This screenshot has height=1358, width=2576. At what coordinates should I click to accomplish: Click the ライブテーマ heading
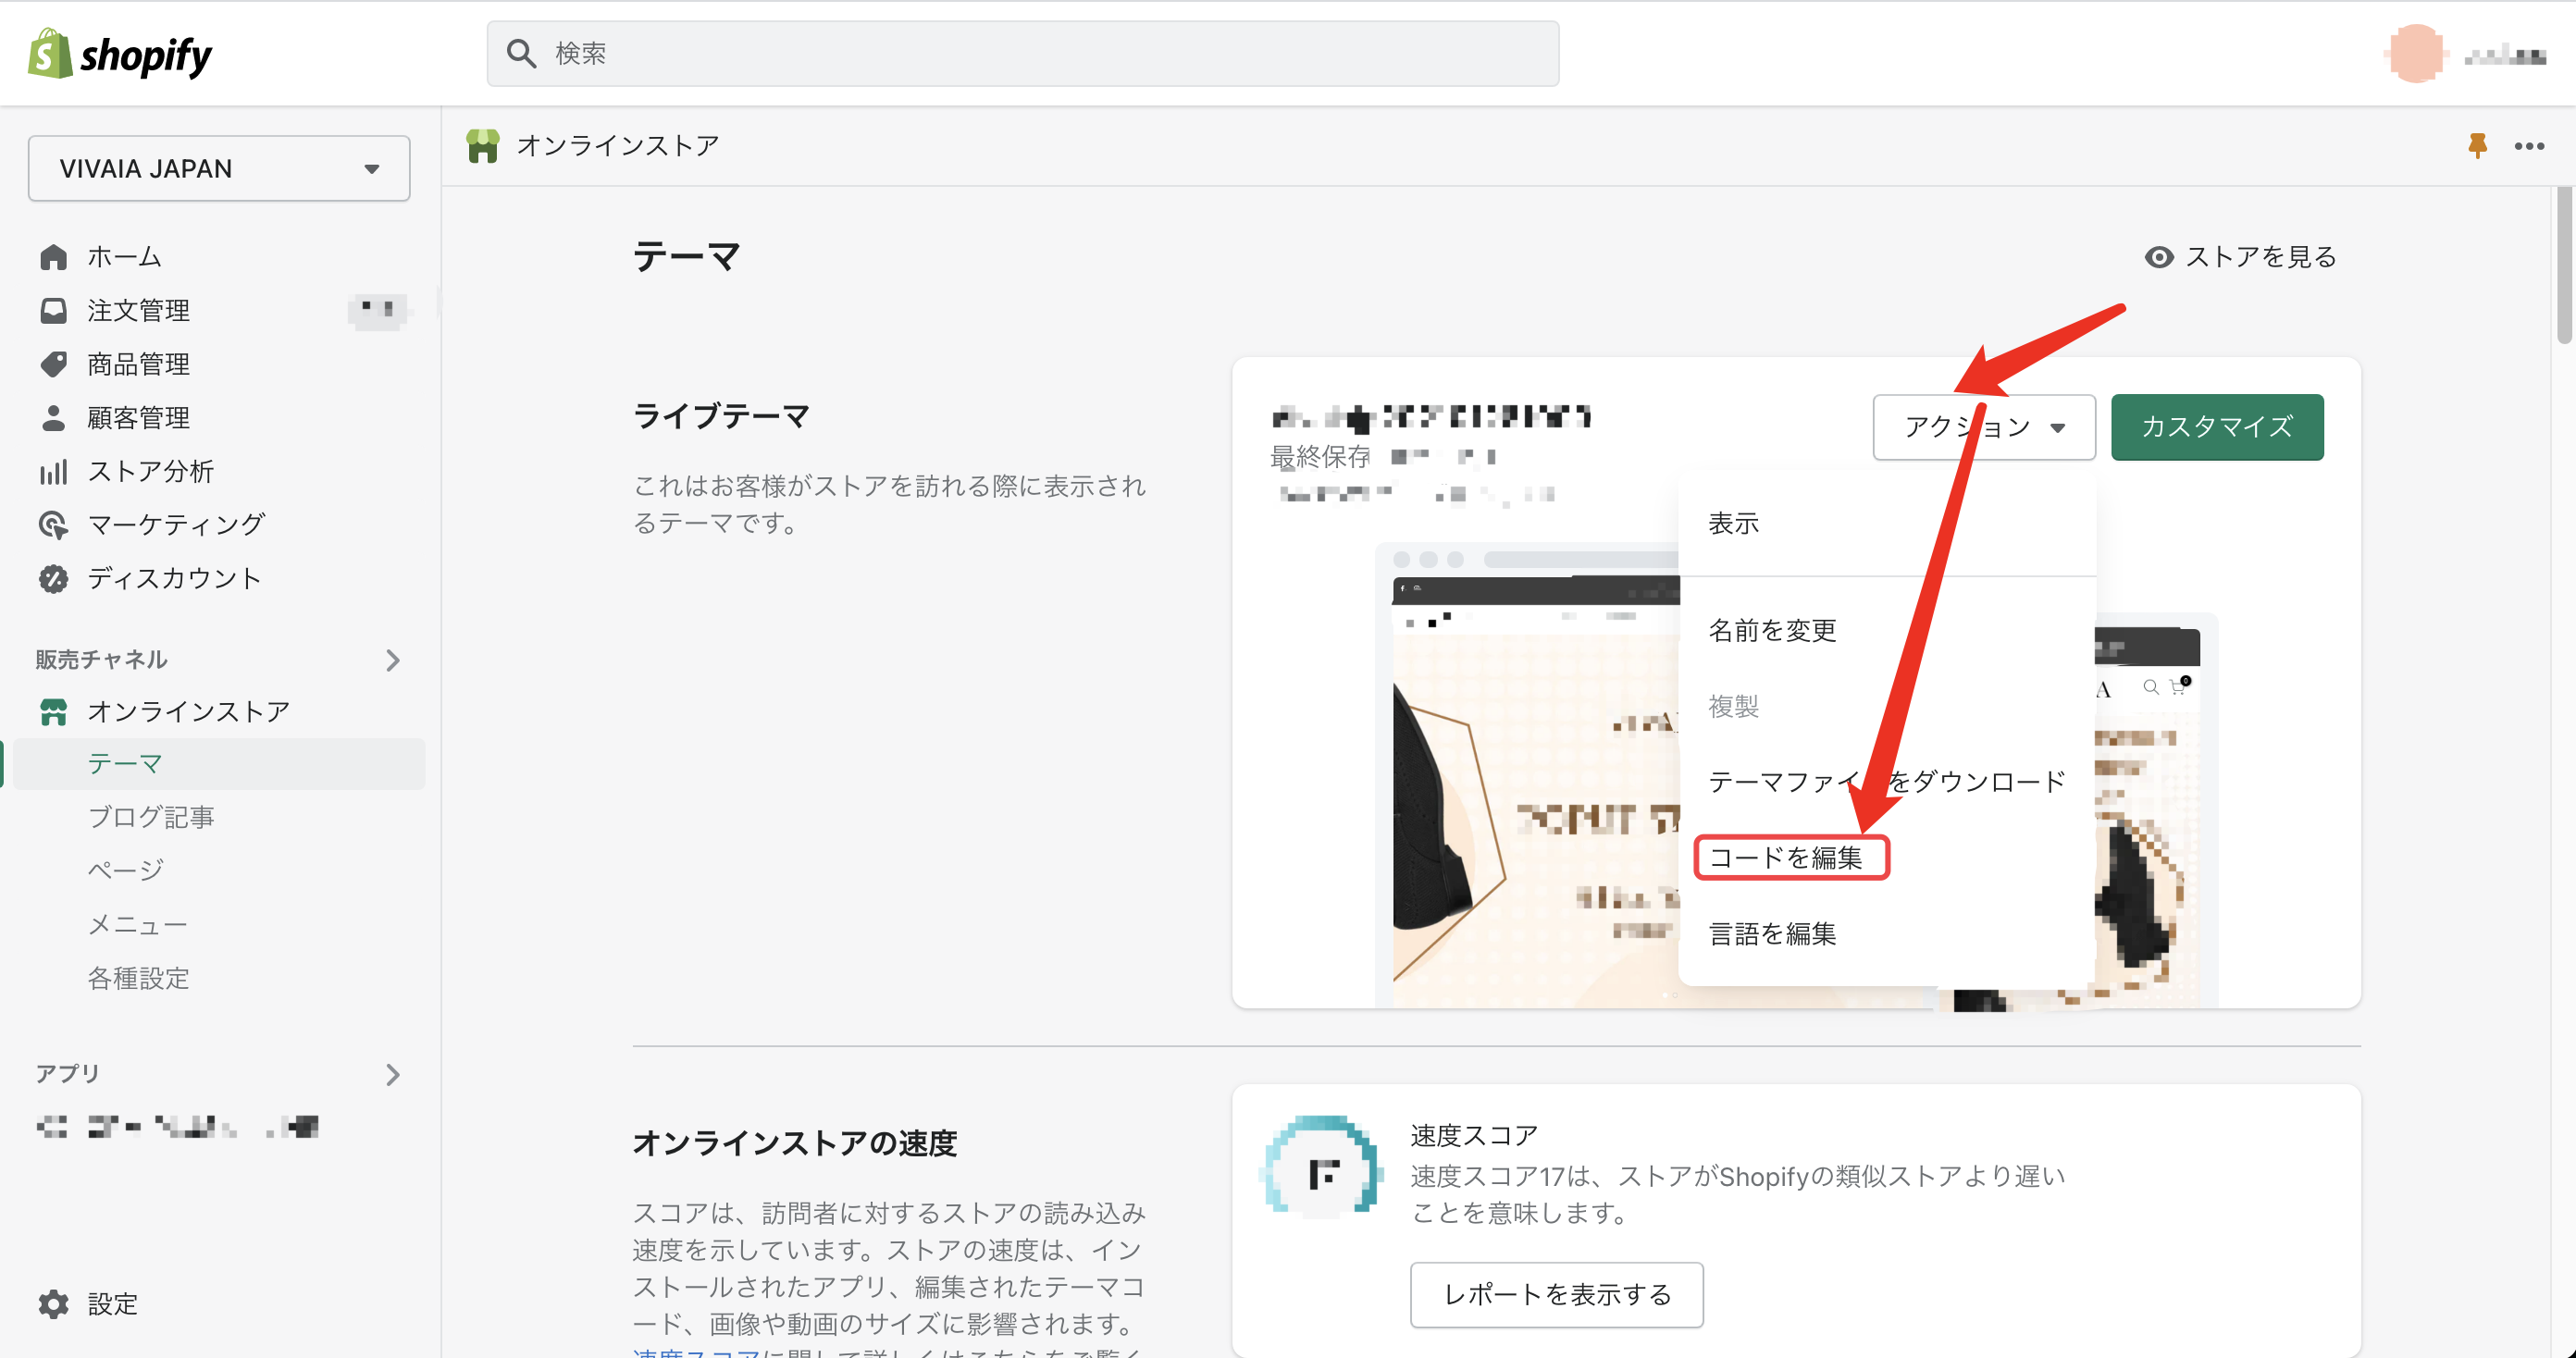point(721,416)
